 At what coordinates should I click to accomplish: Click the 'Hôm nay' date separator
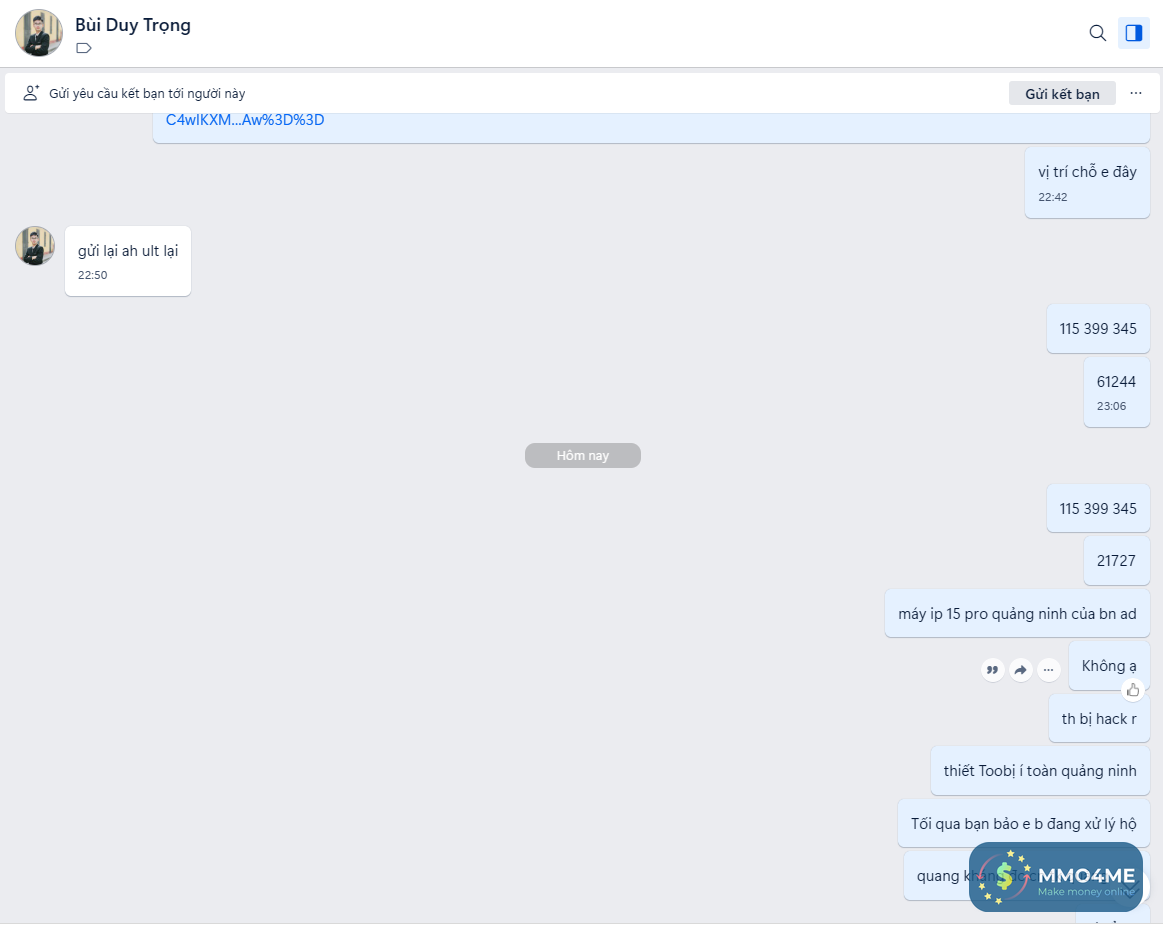[x=582, y=455]
